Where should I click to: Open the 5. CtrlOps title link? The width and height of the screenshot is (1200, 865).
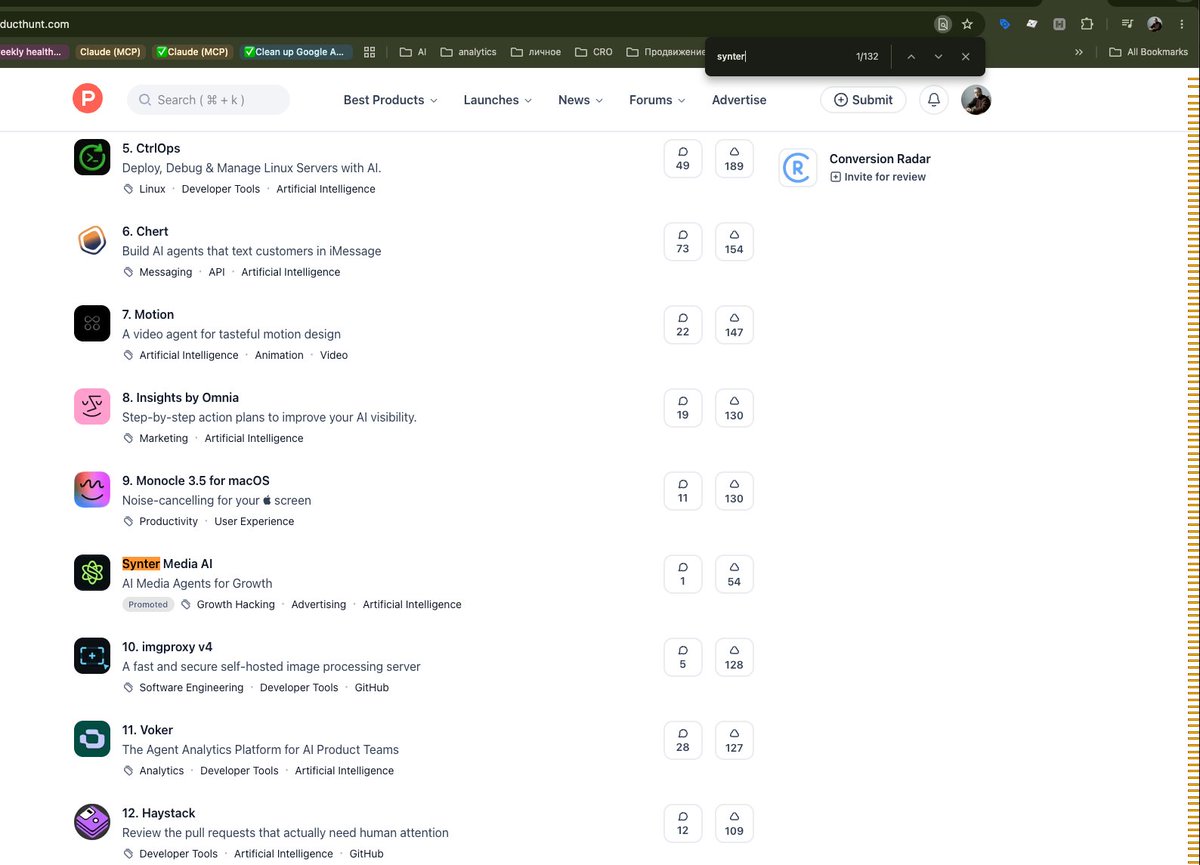pyautogui.click(x=151, y=148)
